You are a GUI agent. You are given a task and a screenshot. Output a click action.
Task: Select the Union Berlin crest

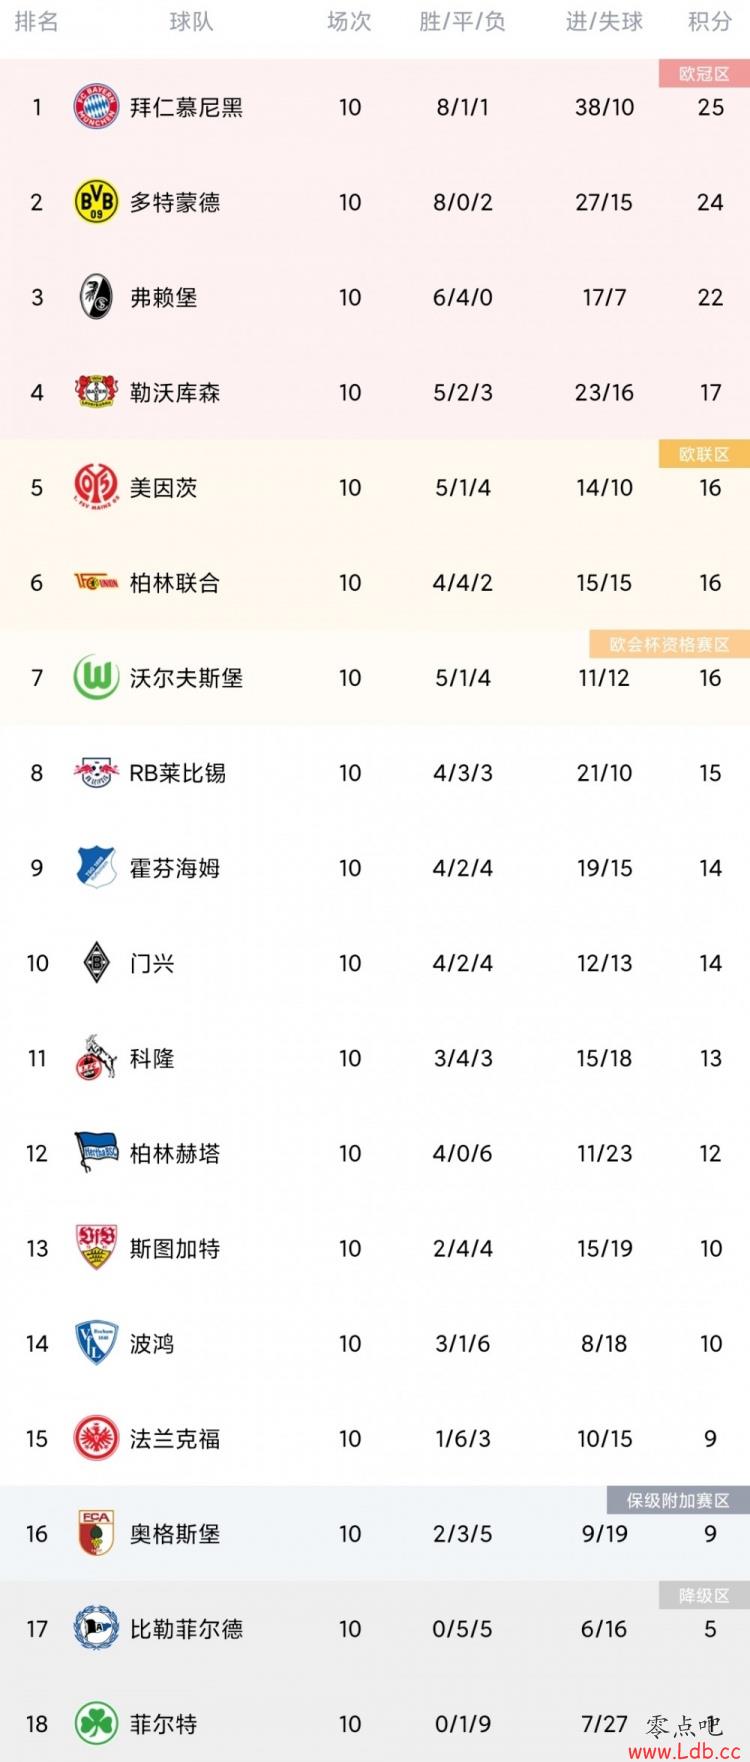[97, 582]
